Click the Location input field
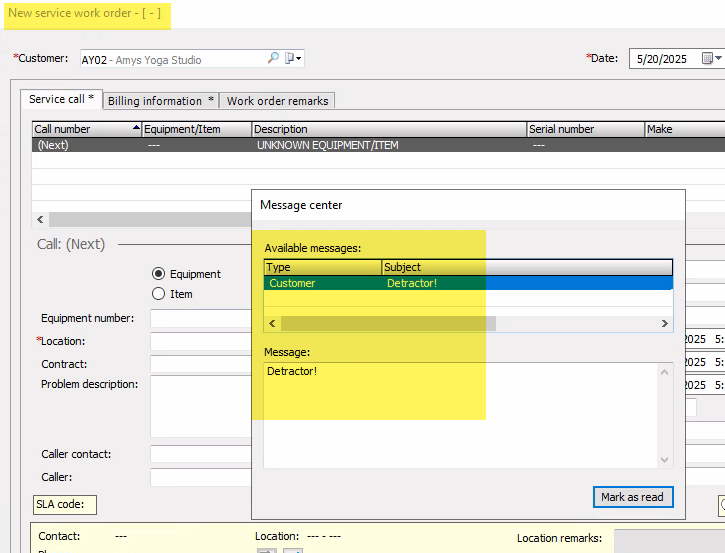 201,341
